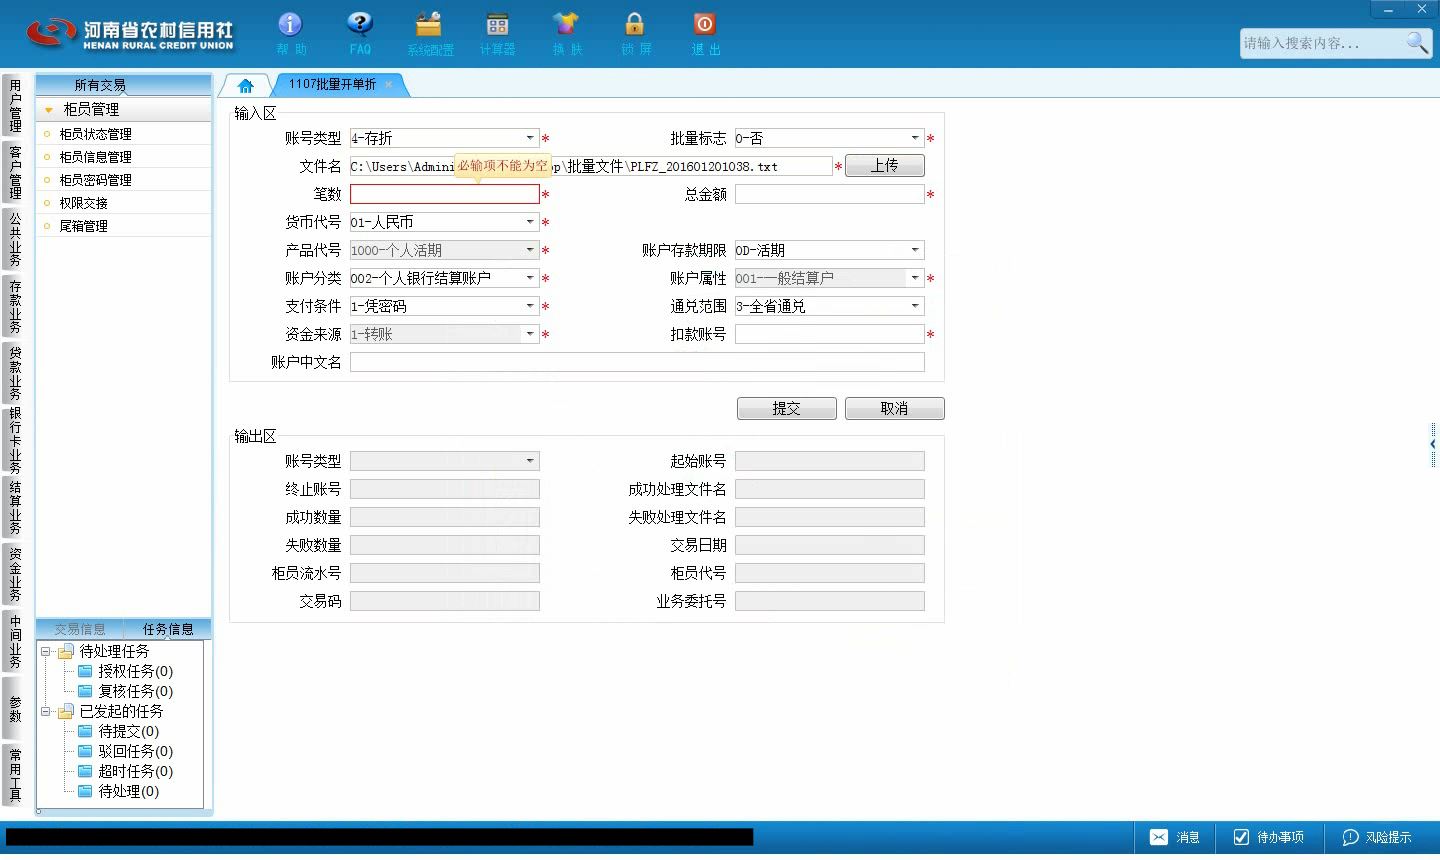This screenshot has height=860, width=1440.
Task: Select the 待处理(0) folder
Action: tap(118, 791)
